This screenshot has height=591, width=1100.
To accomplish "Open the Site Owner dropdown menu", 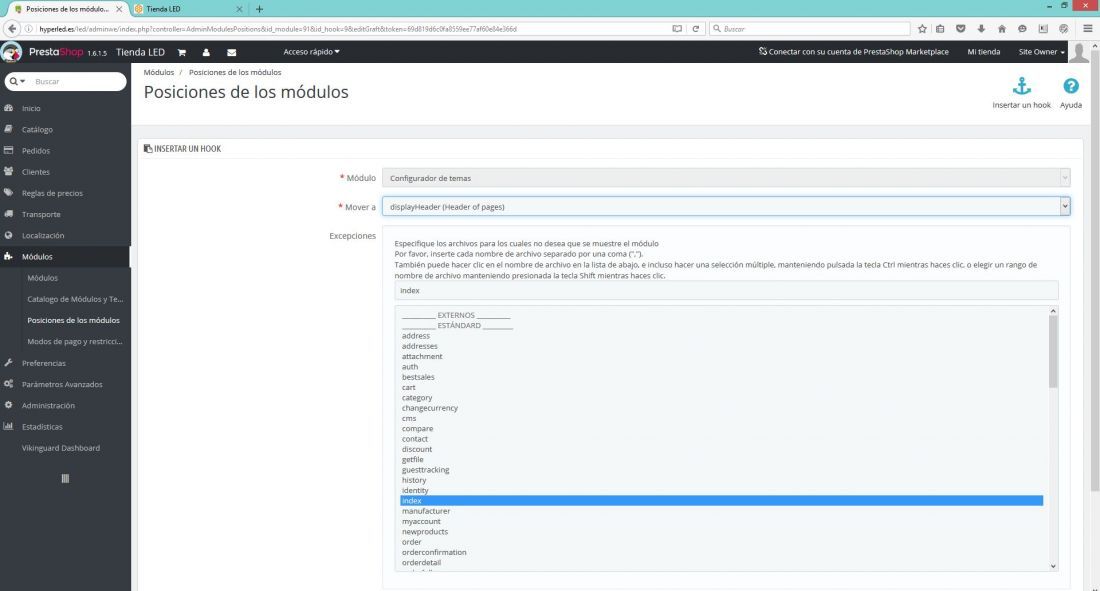I will click(1041, 52).
